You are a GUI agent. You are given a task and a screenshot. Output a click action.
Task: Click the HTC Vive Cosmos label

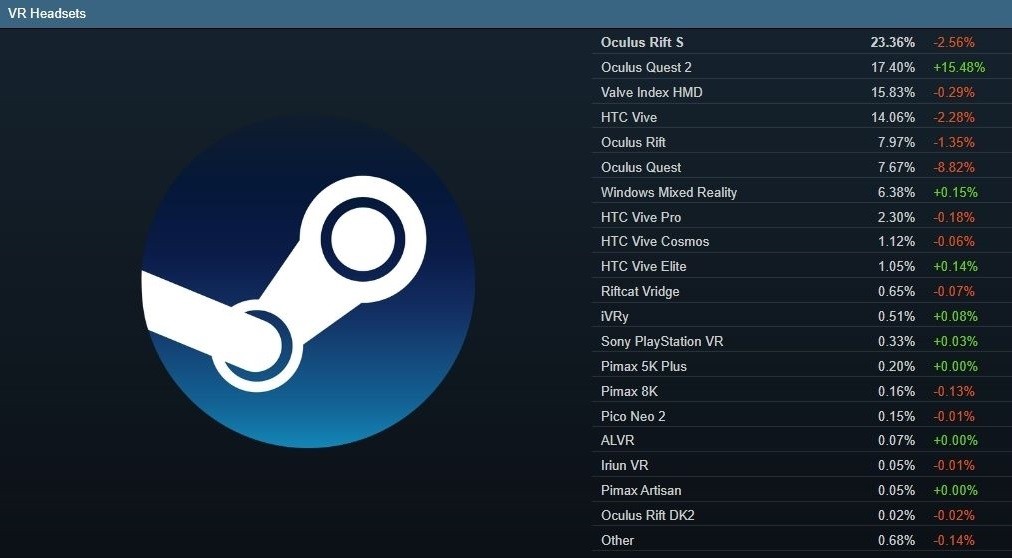click(654, 242)
